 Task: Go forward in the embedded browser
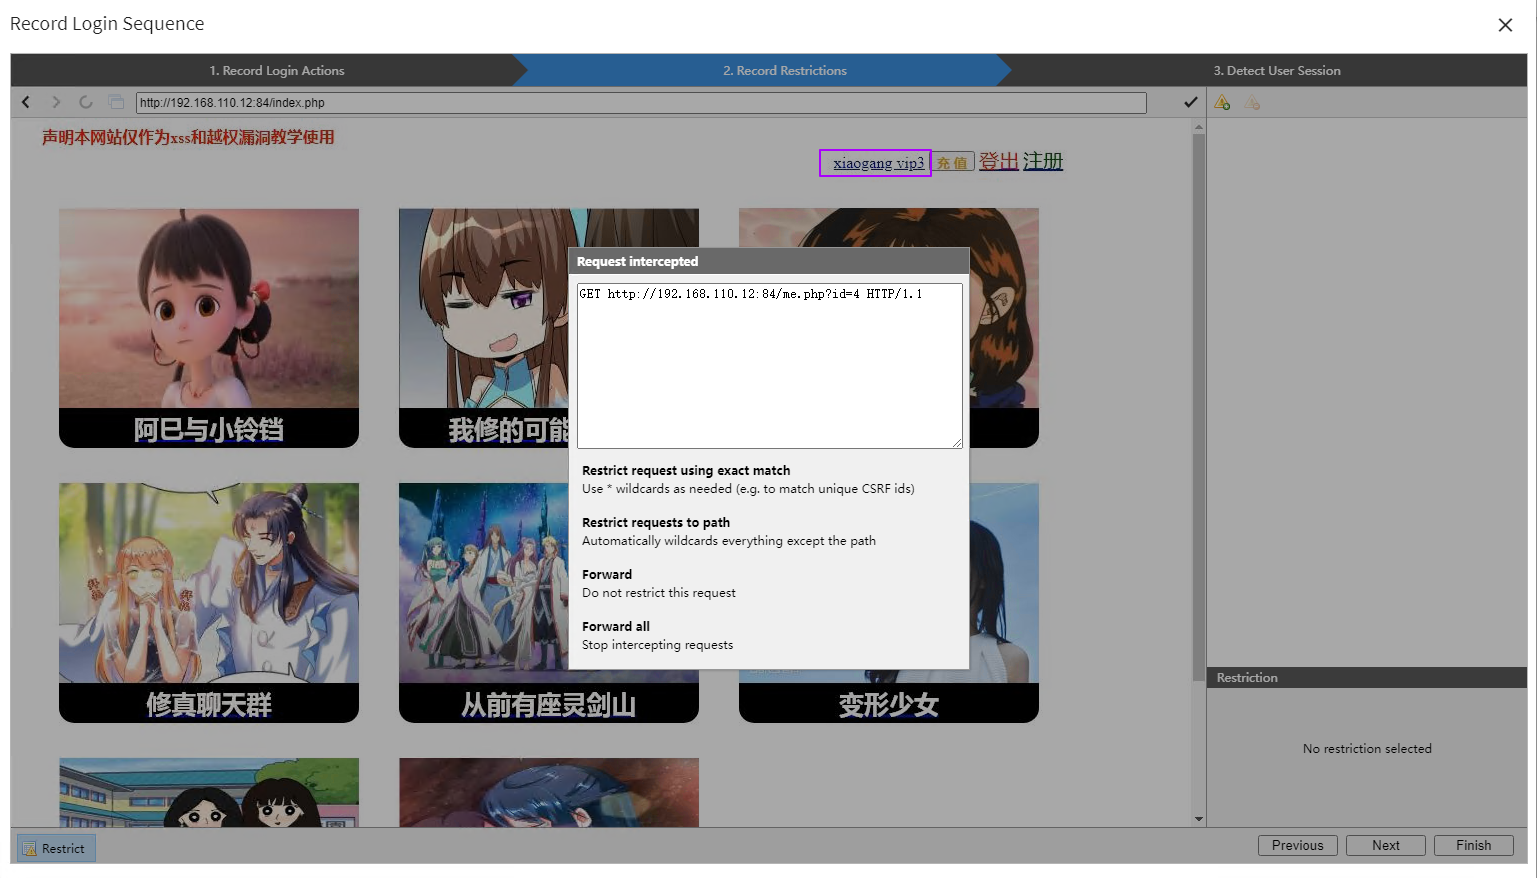click(x=56, y=102)
